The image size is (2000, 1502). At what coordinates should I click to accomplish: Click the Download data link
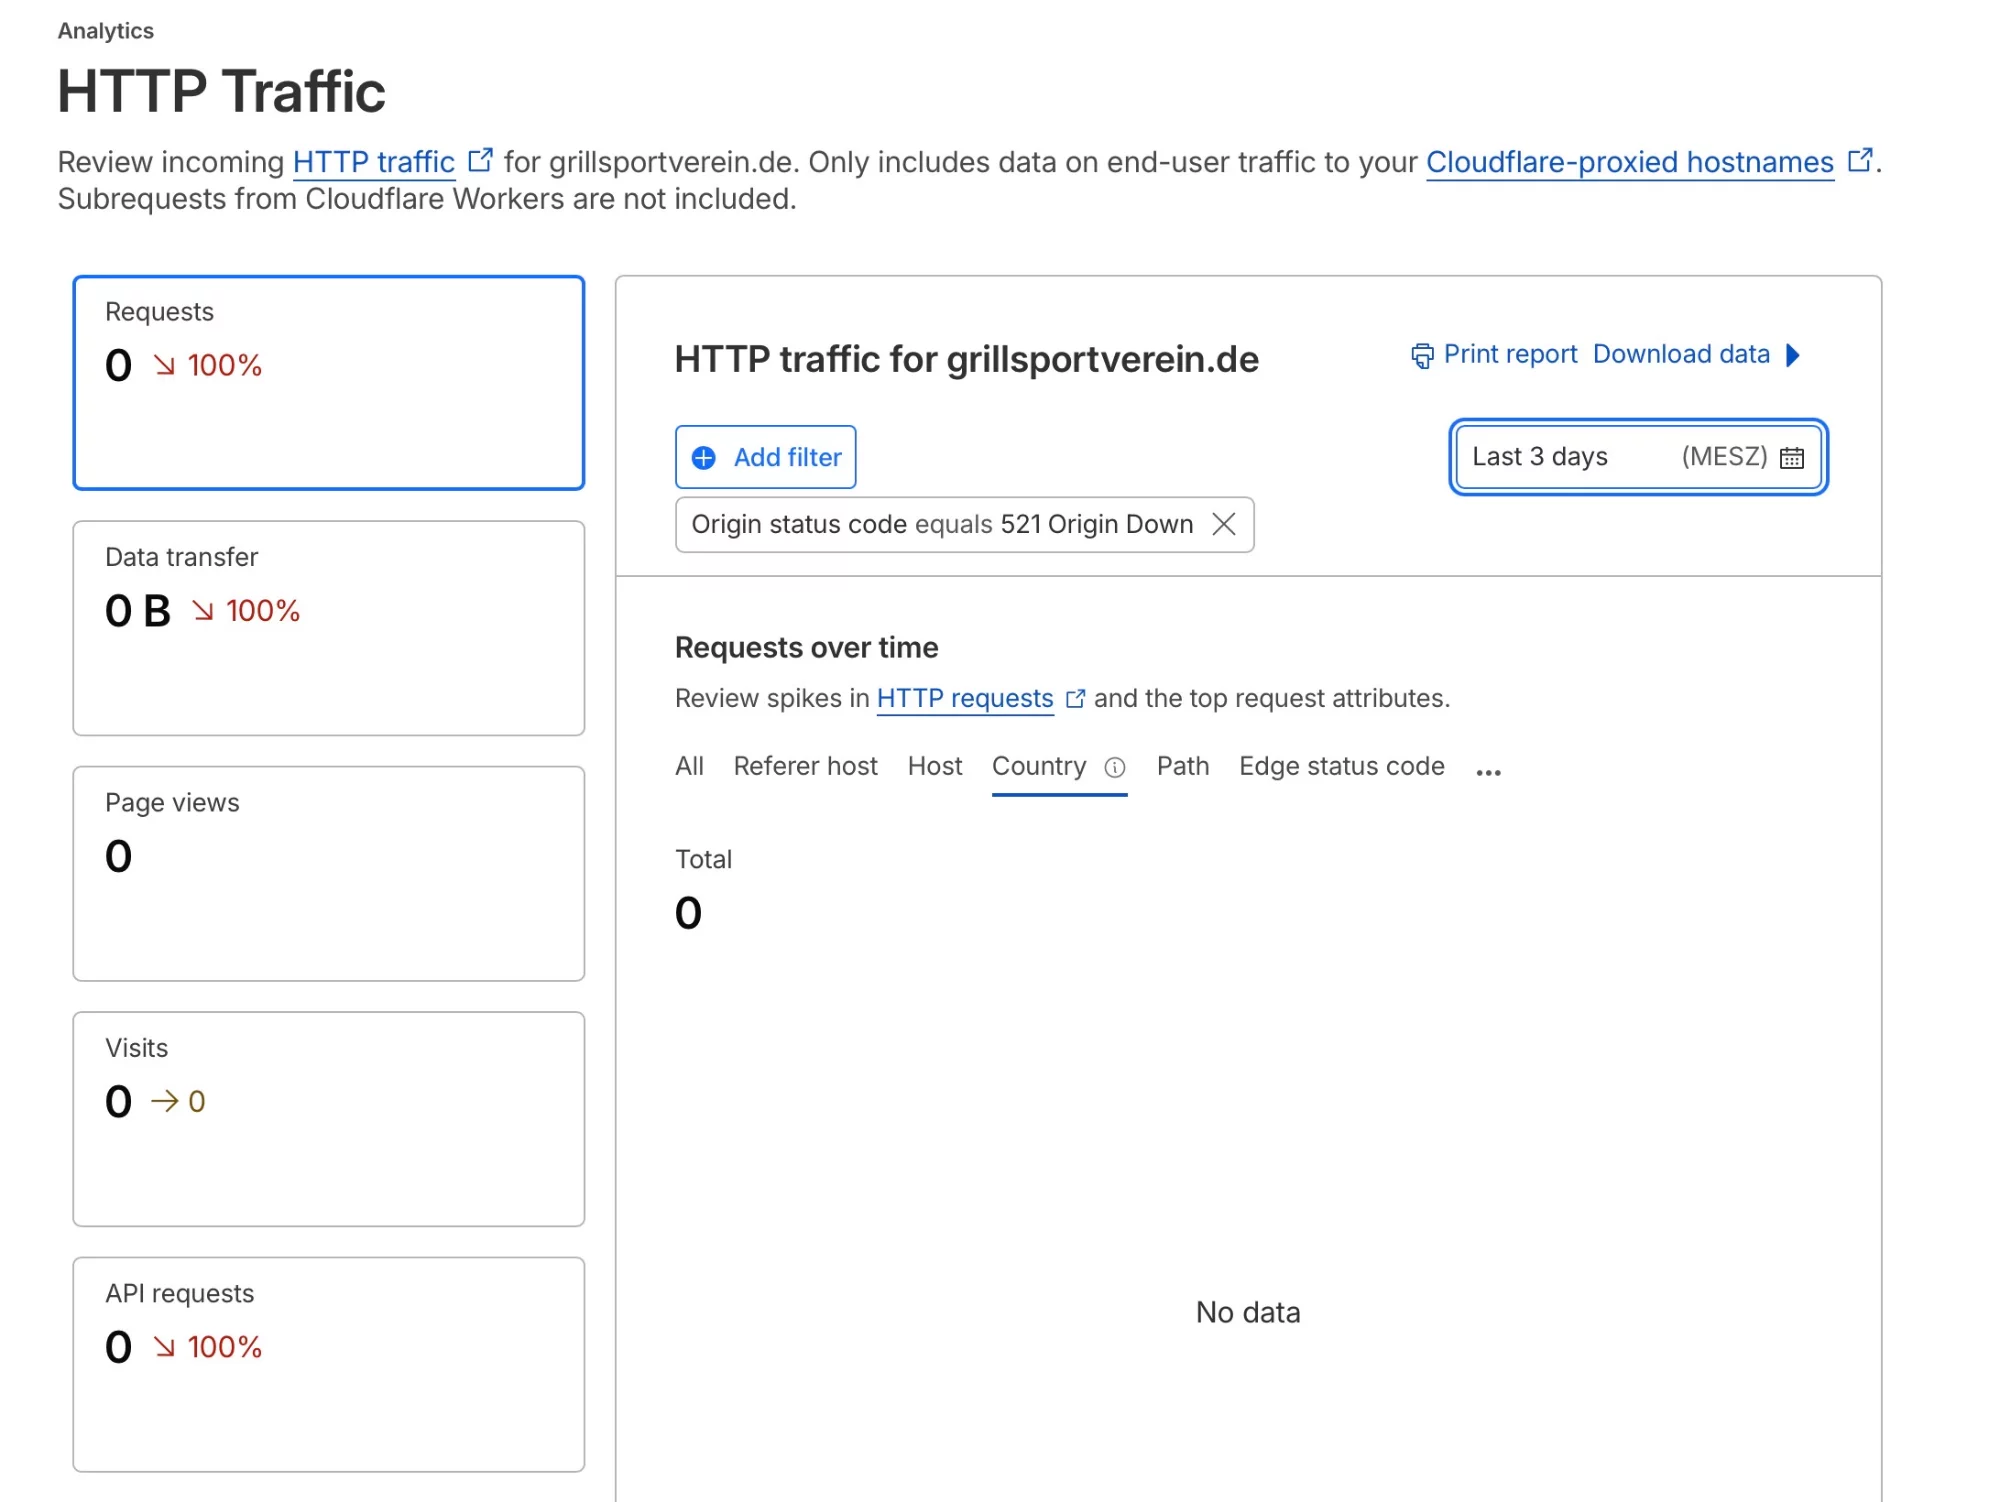click(1681, 354)
